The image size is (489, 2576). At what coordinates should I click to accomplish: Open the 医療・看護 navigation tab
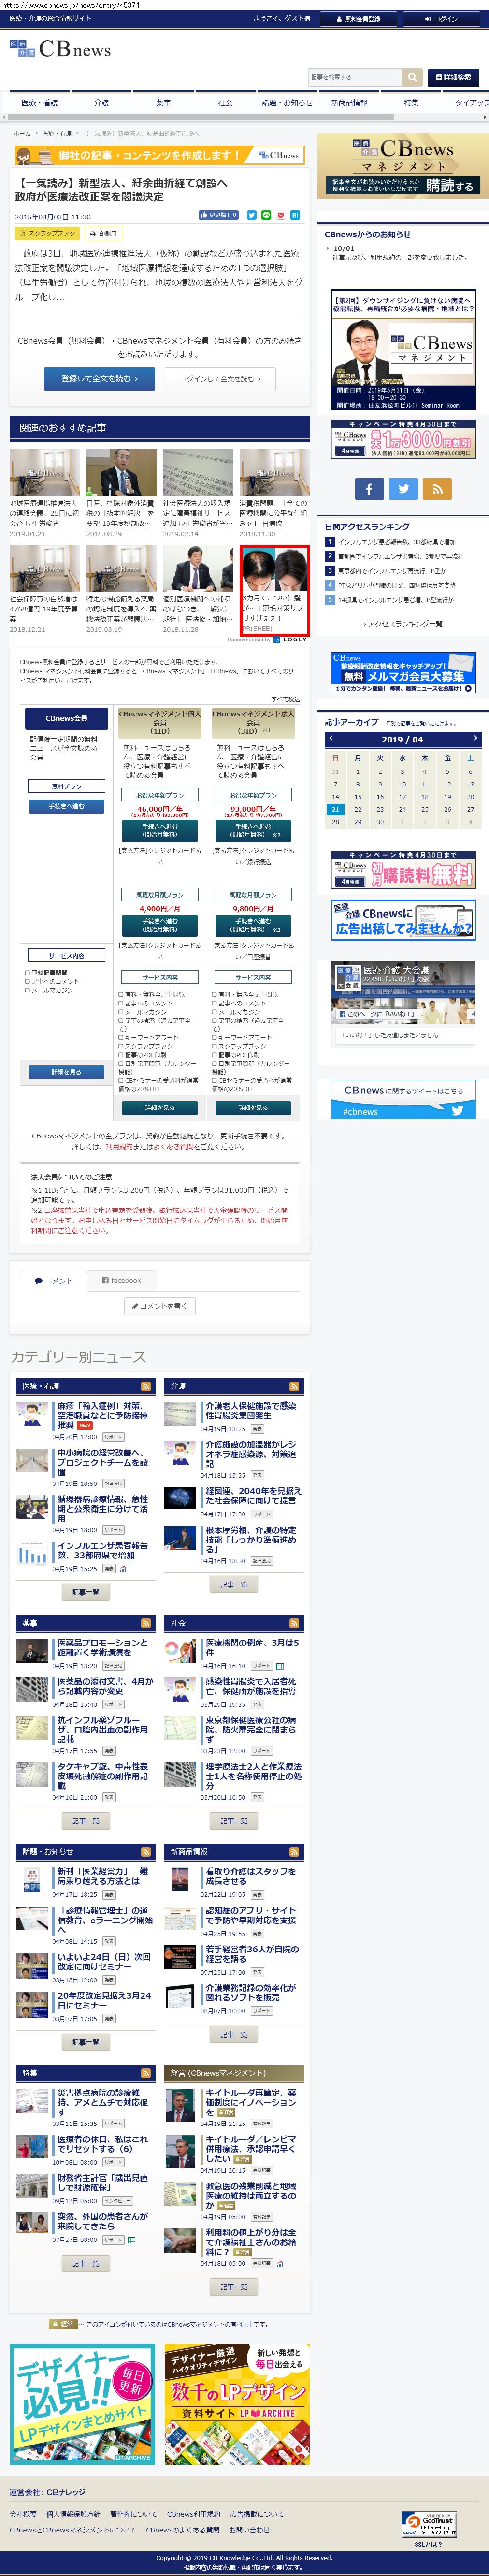click(x=40, y=103)
